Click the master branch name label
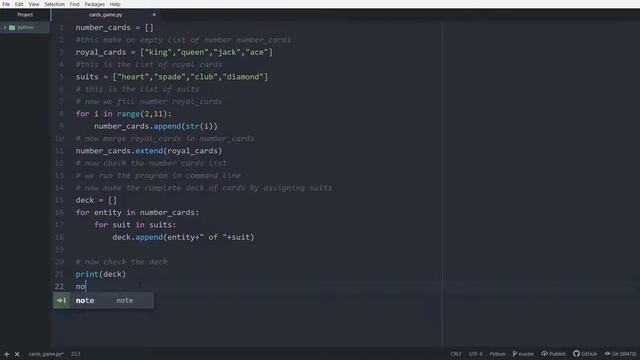 526,354
